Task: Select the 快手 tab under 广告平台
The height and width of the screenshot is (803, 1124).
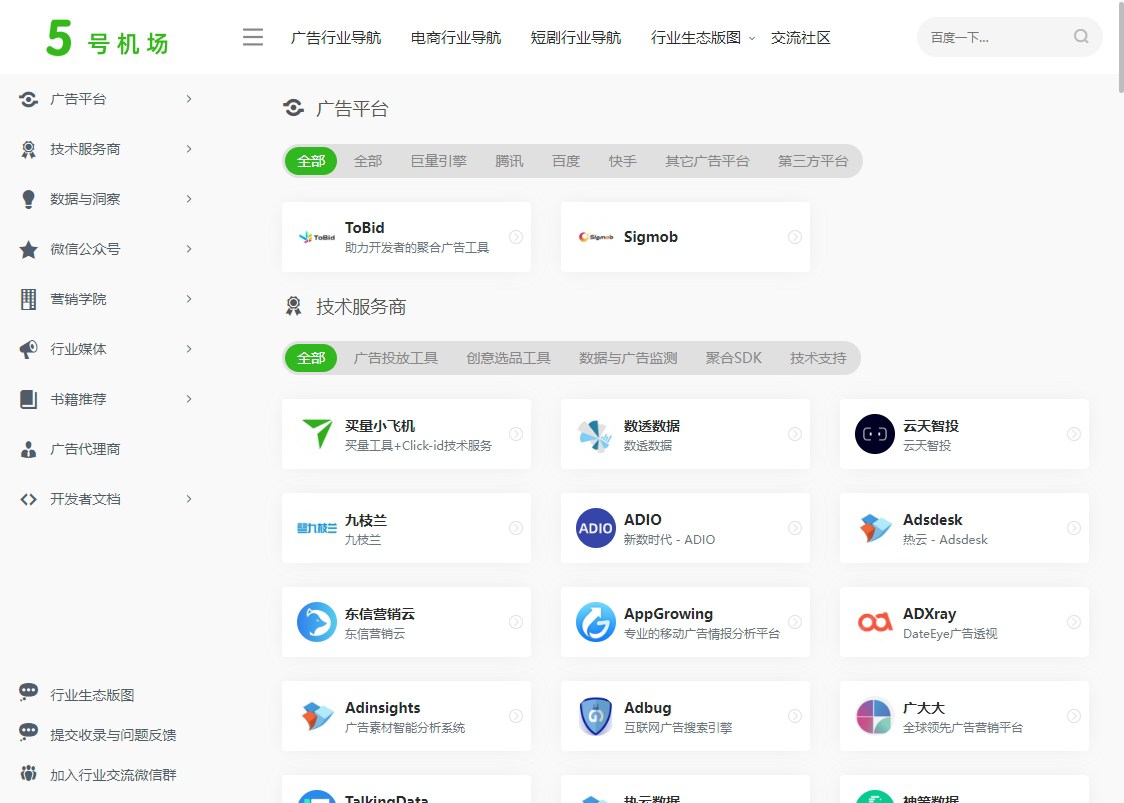Action: pyautogui.click(x=622, y=161)
